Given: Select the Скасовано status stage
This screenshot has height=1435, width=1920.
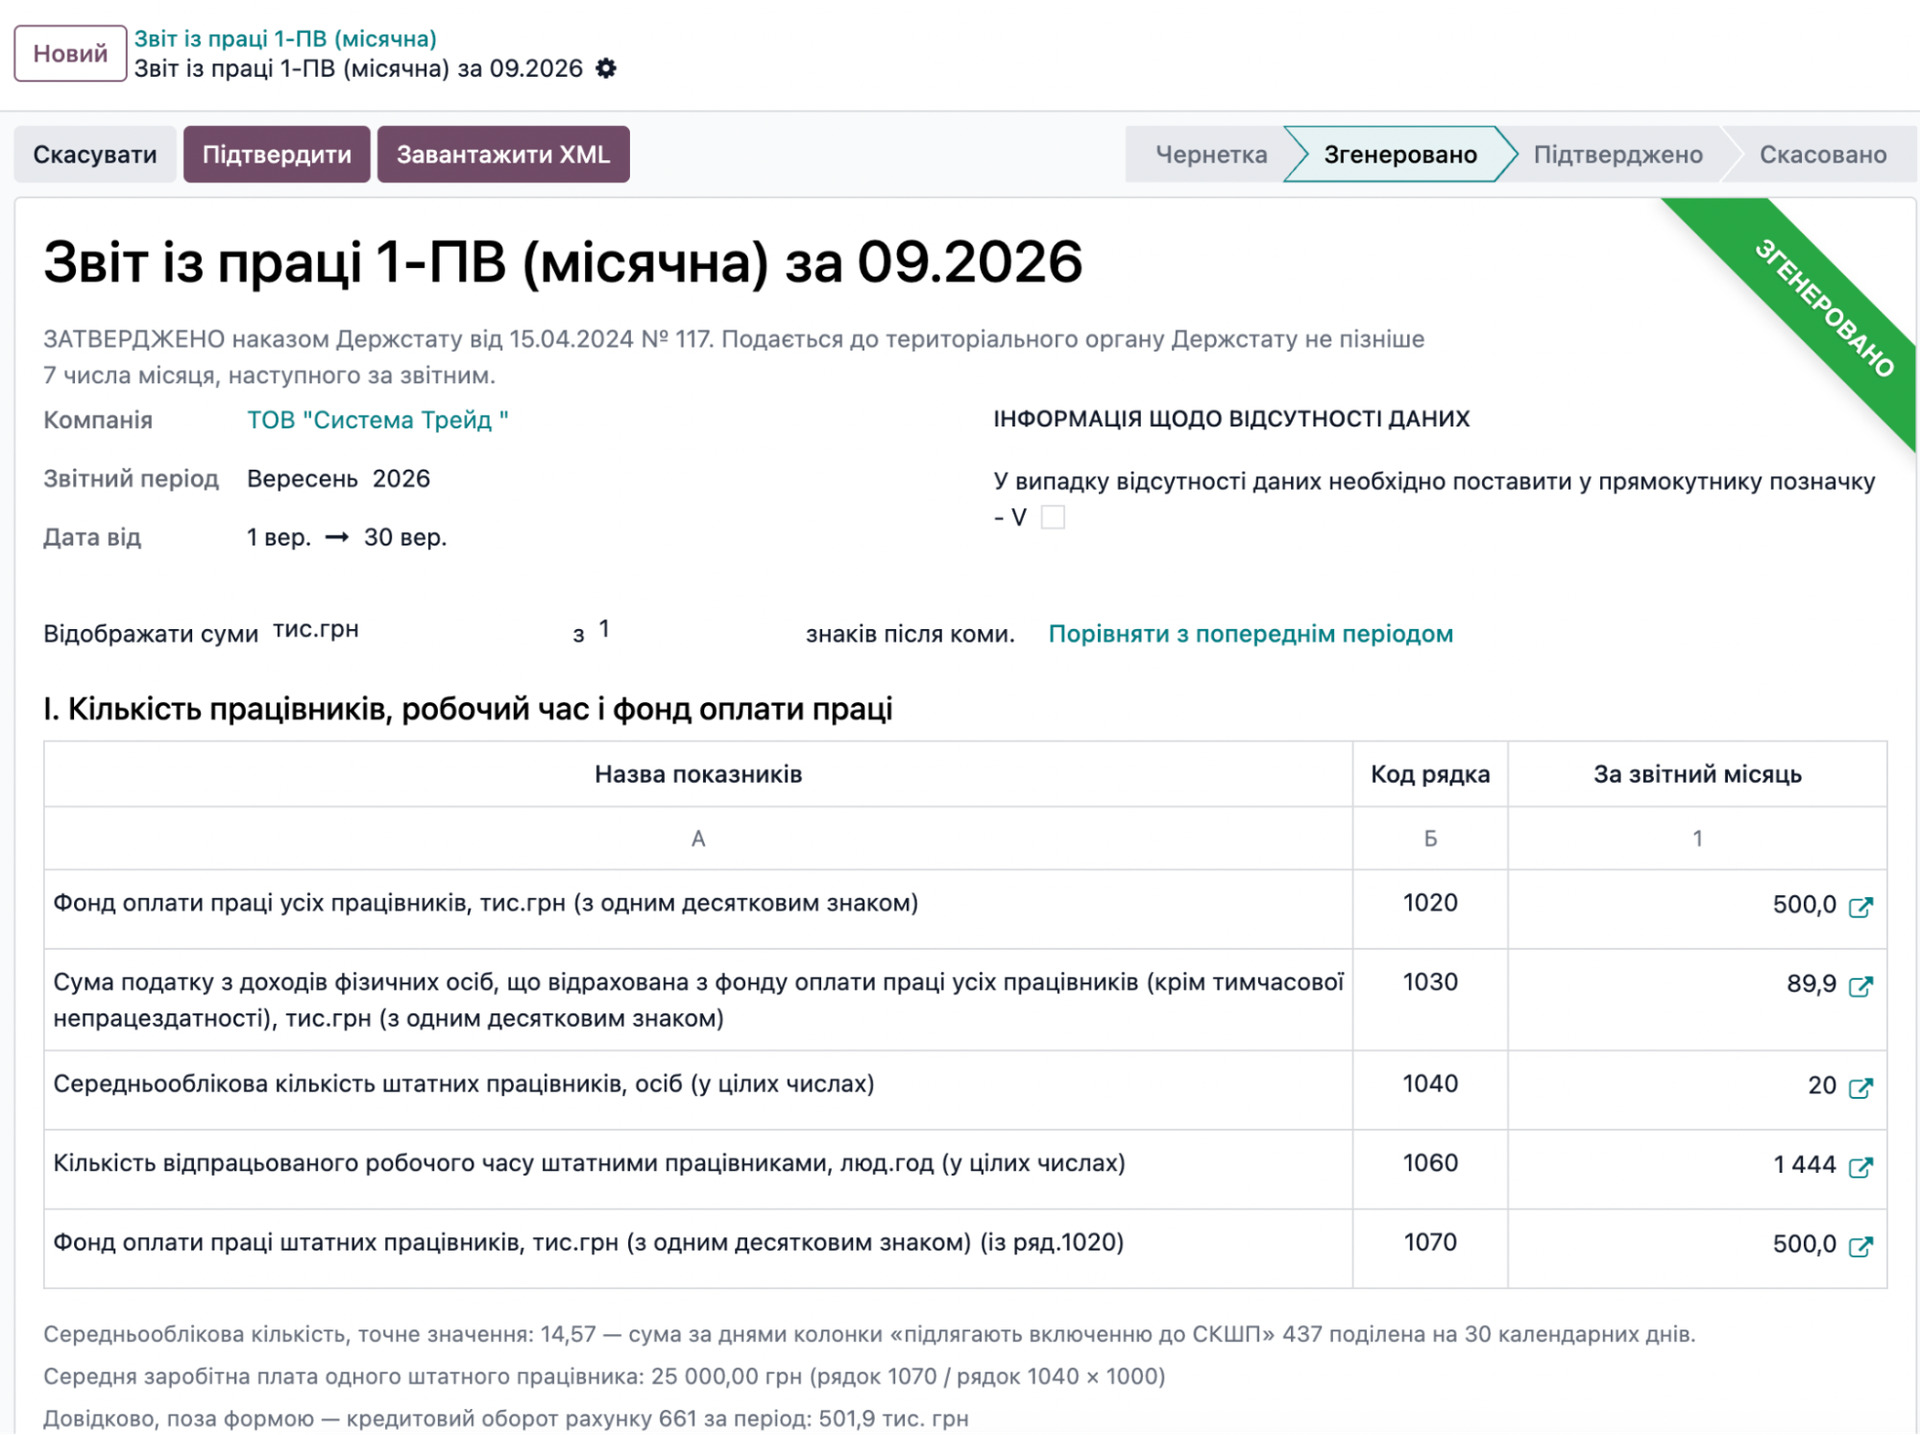Looking at the screenshot, I should pos(1822,154).
